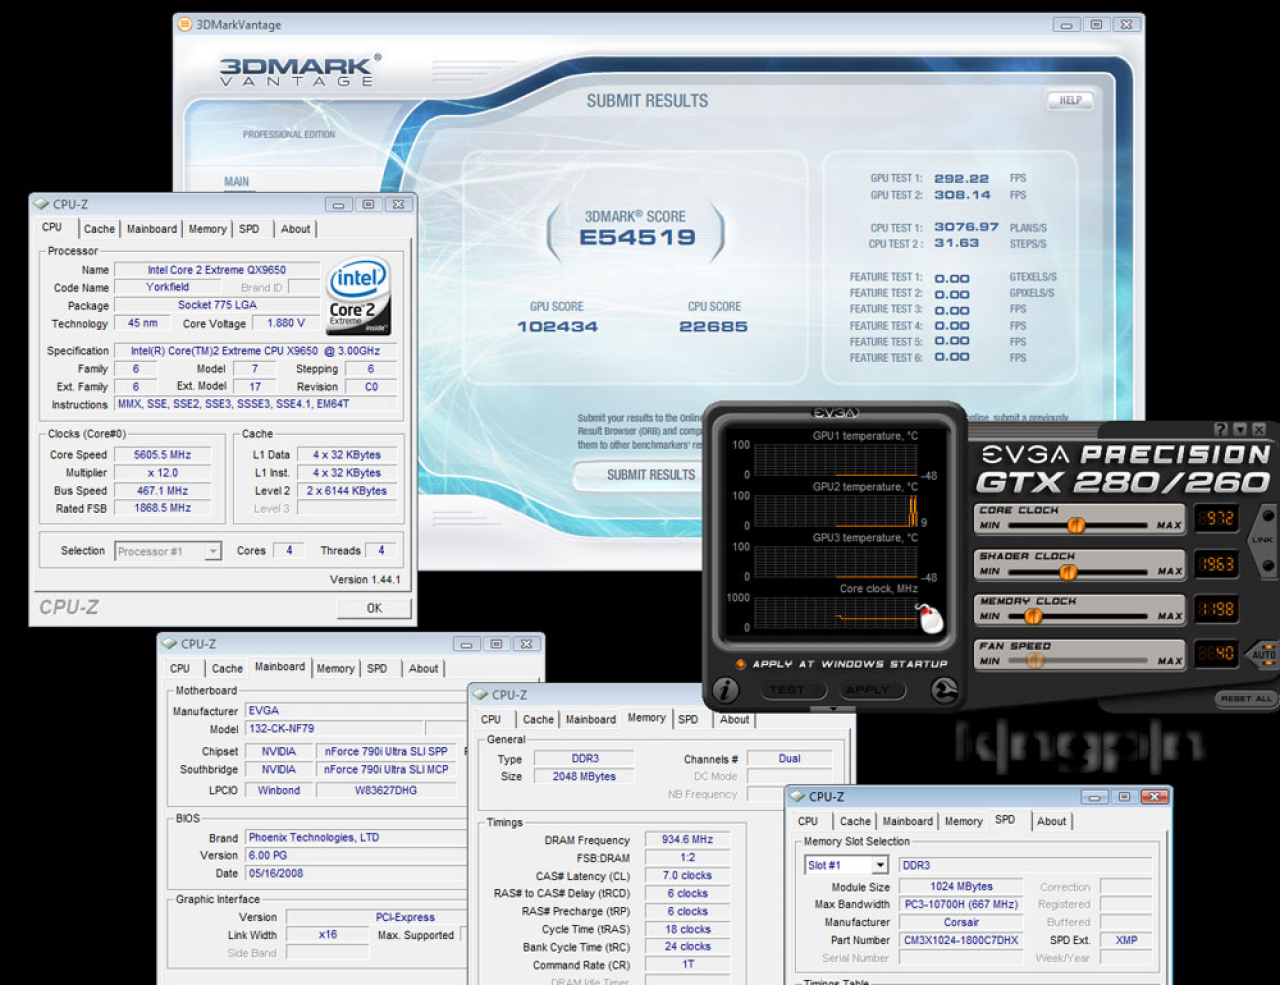Click title bar icon of CPU-Z processor window
Viewport: 1280px width, 985px height.
41,204
